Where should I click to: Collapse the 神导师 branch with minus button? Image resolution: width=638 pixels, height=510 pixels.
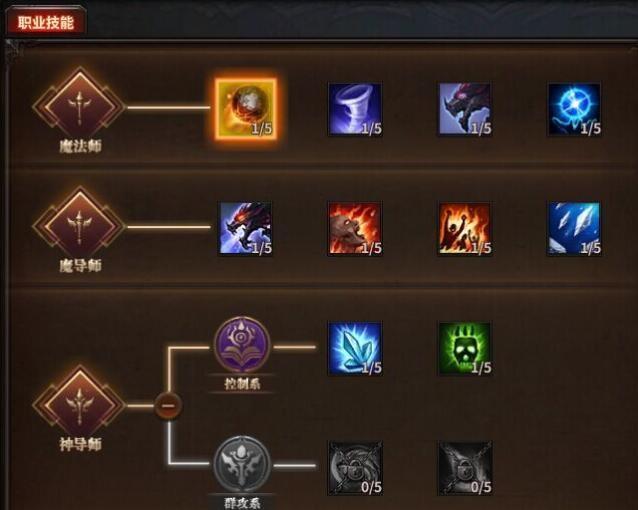click(x=168, y=405)
